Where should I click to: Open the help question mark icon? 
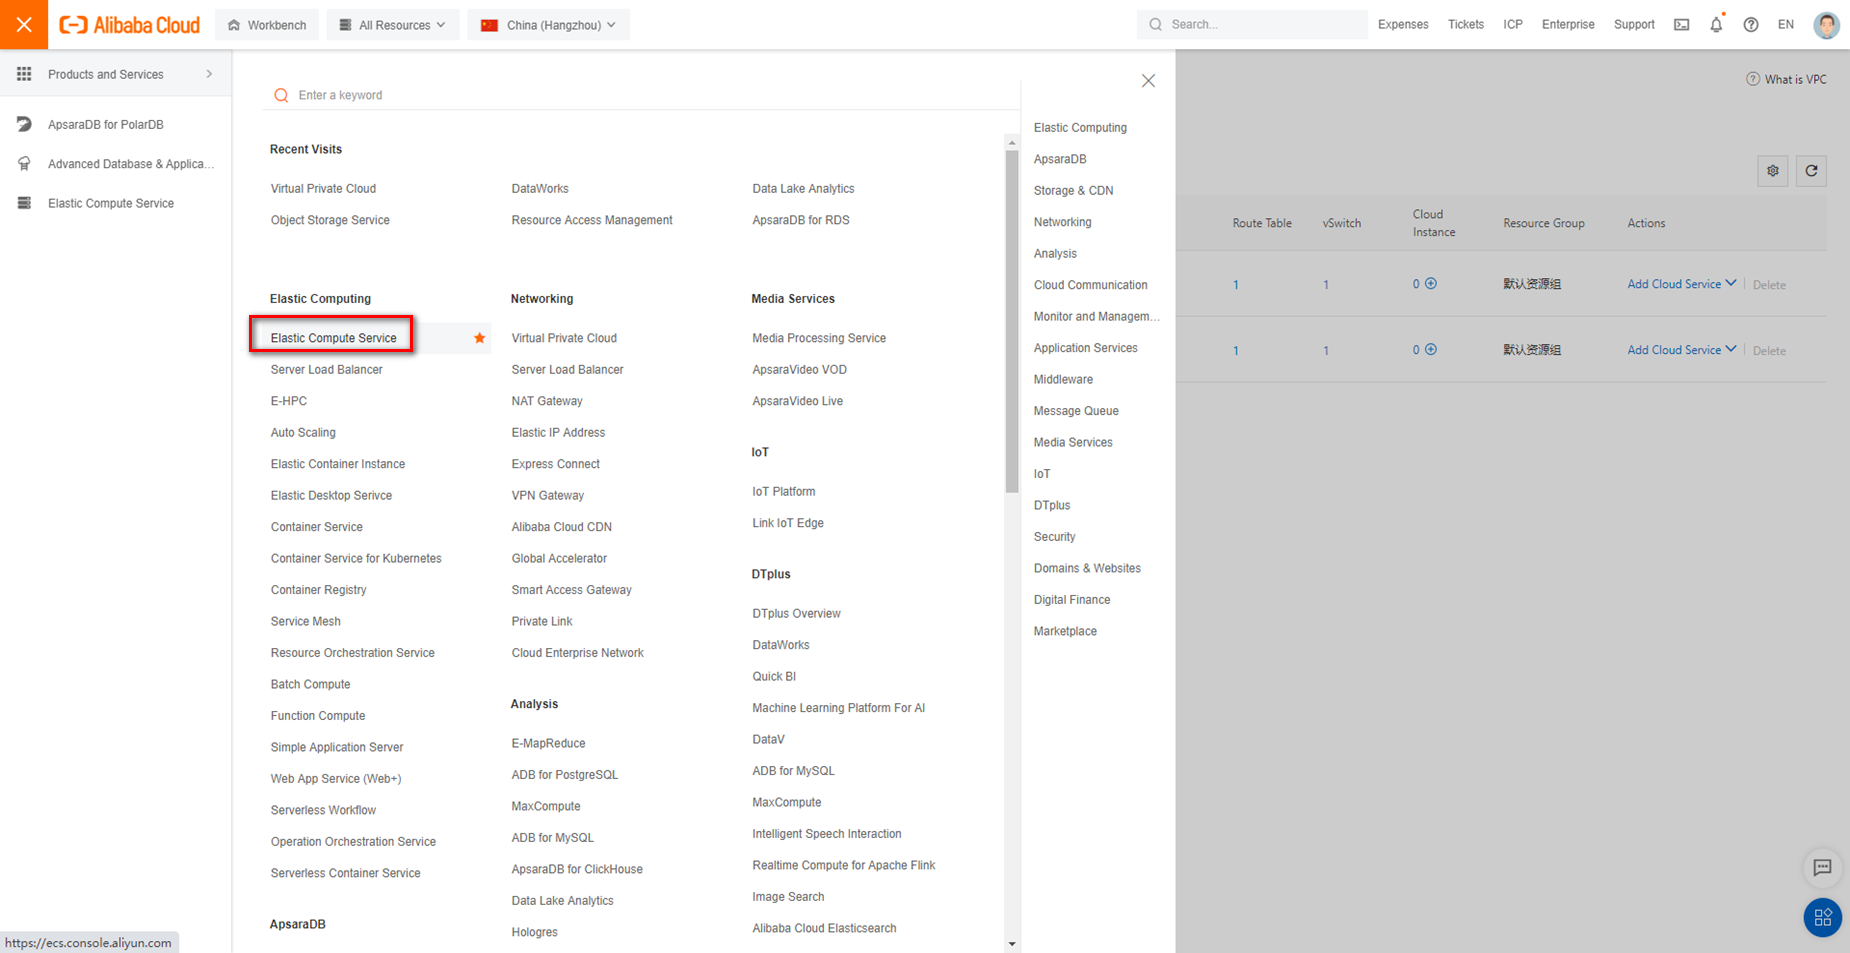click(x=1751, y=25)
